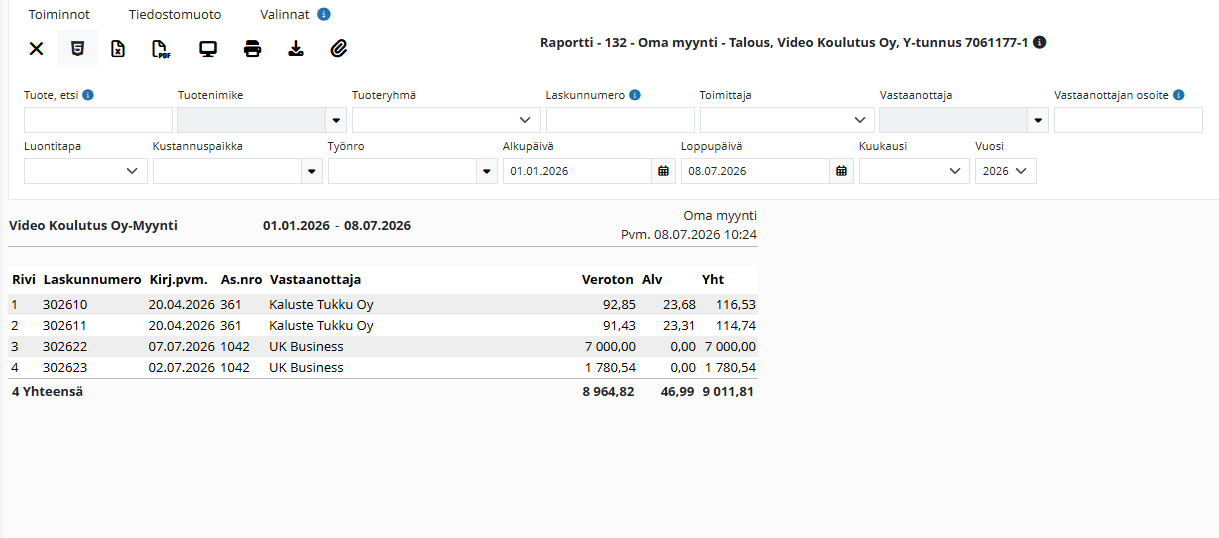Screen dimensions: 1219x538
Task: Click the paperclip attachment icon
Action: pos(339,49)
